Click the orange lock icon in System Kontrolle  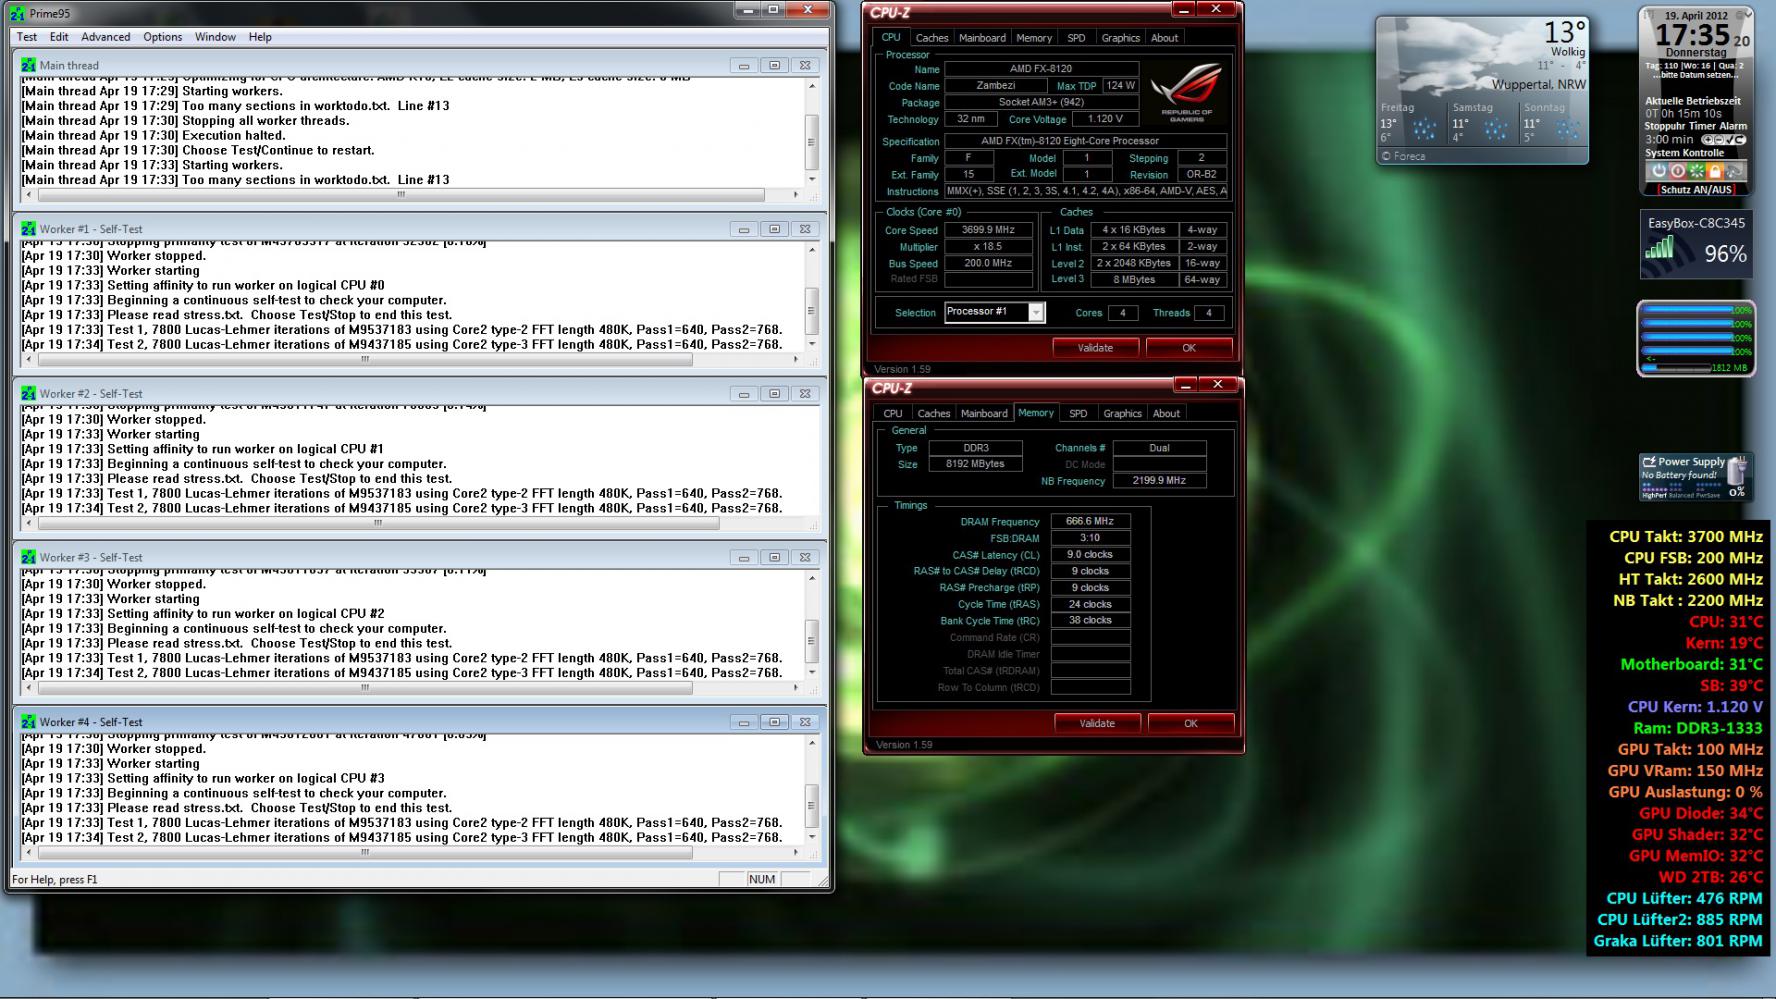tap(1715, 171)
